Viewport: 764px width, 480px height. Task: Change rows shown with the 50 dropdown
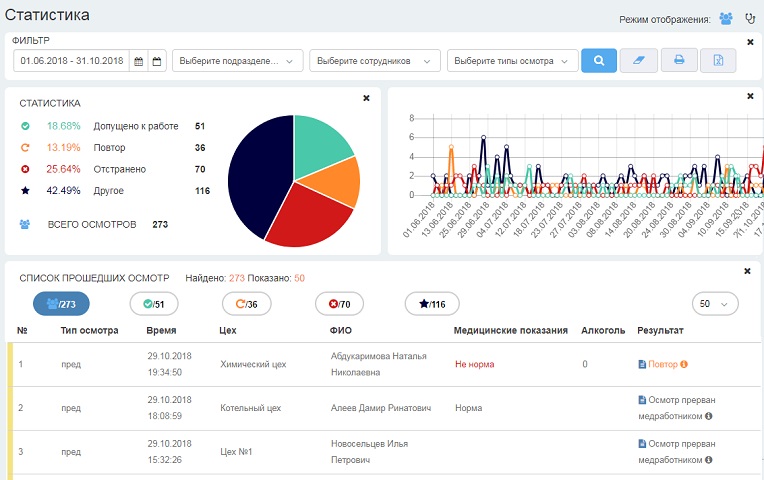pos(714,304)
